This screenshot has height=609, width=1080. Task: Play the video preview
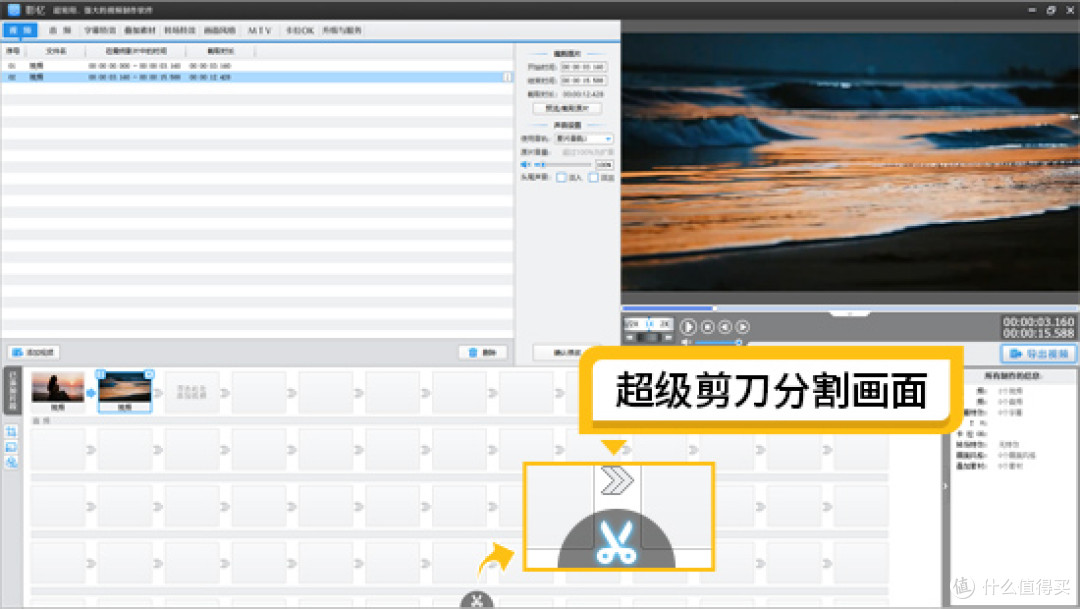[x=688, y=327]
